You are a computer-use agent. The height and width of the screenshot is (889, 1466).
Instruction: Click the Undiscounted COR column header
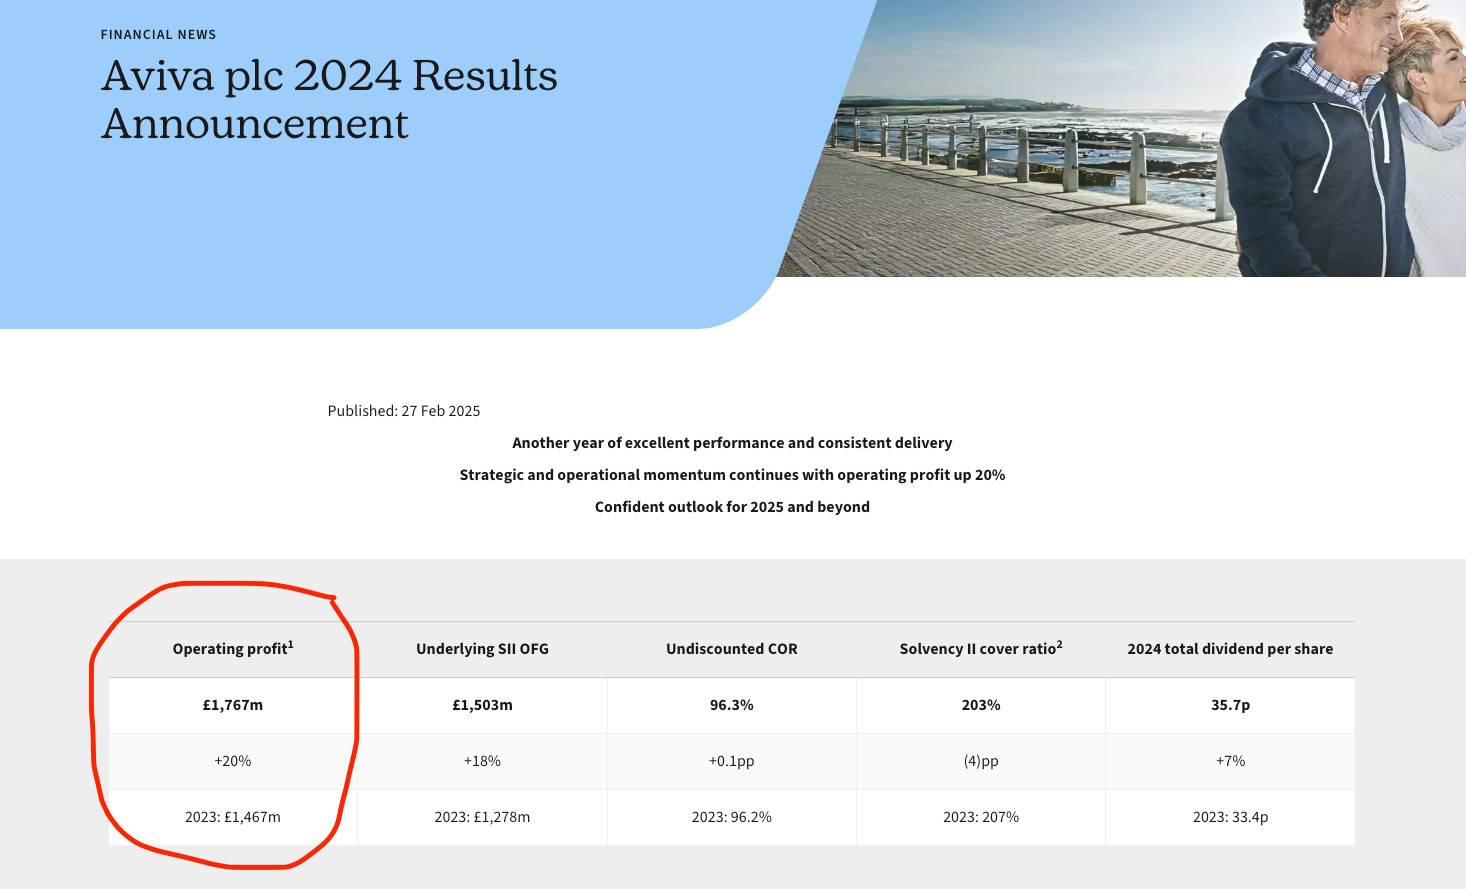(x=732, y=649)
